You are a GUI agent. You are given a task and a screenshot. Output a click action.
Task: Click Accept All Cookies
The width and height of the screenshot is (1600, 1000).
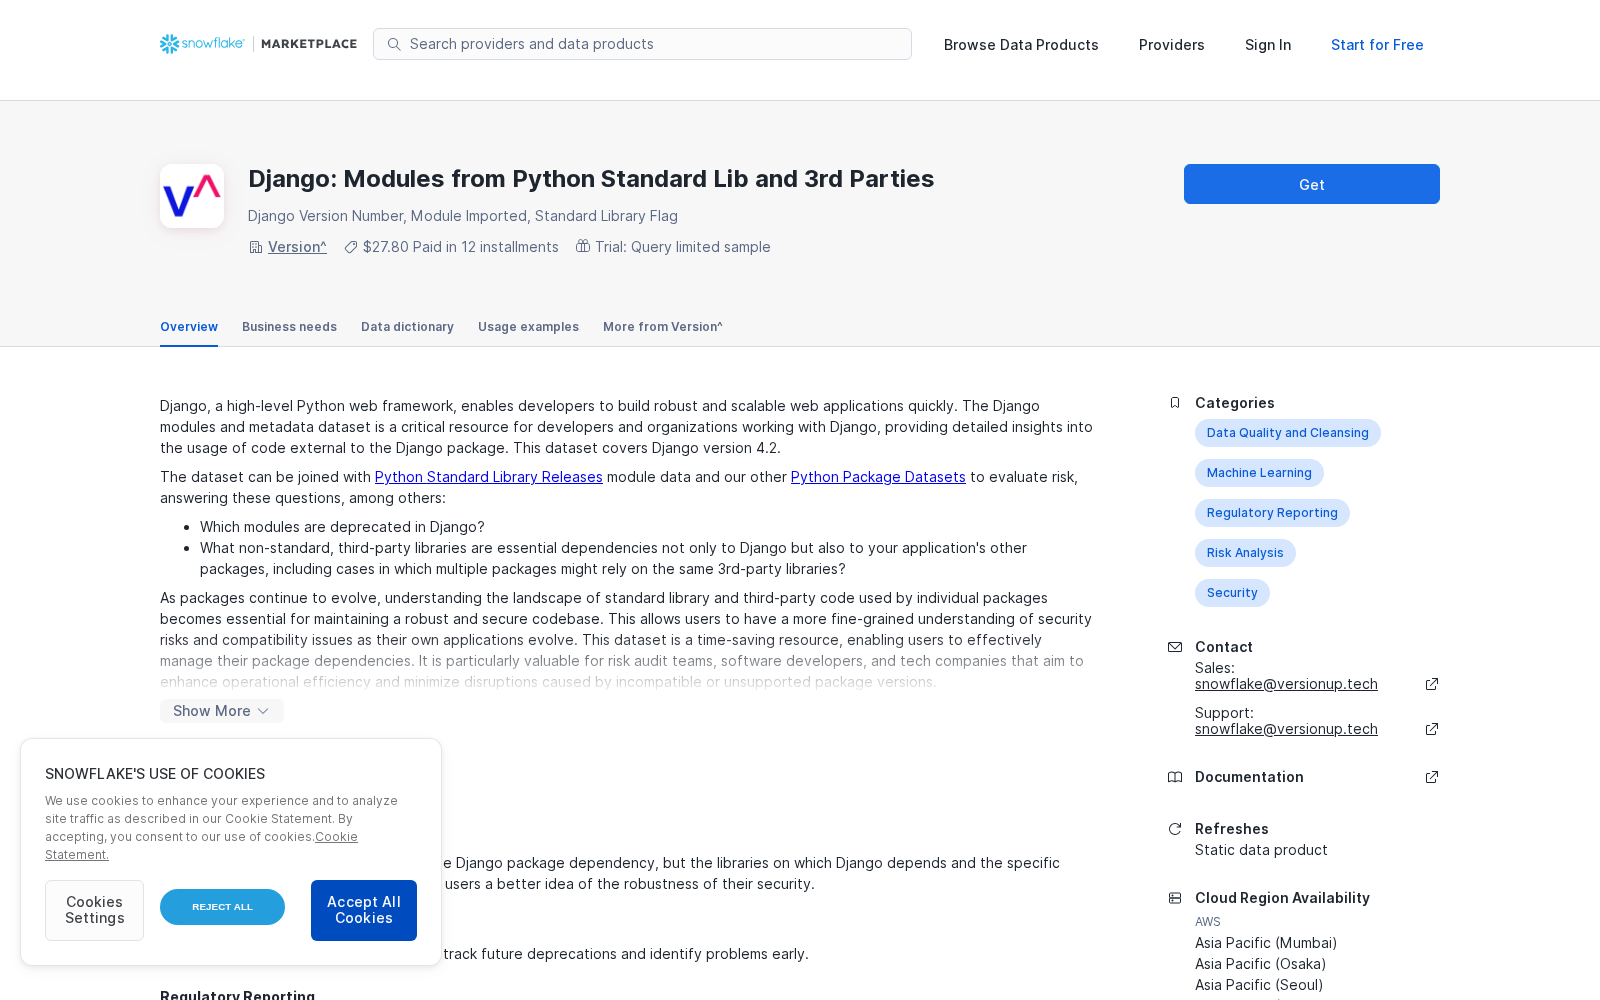364,910
